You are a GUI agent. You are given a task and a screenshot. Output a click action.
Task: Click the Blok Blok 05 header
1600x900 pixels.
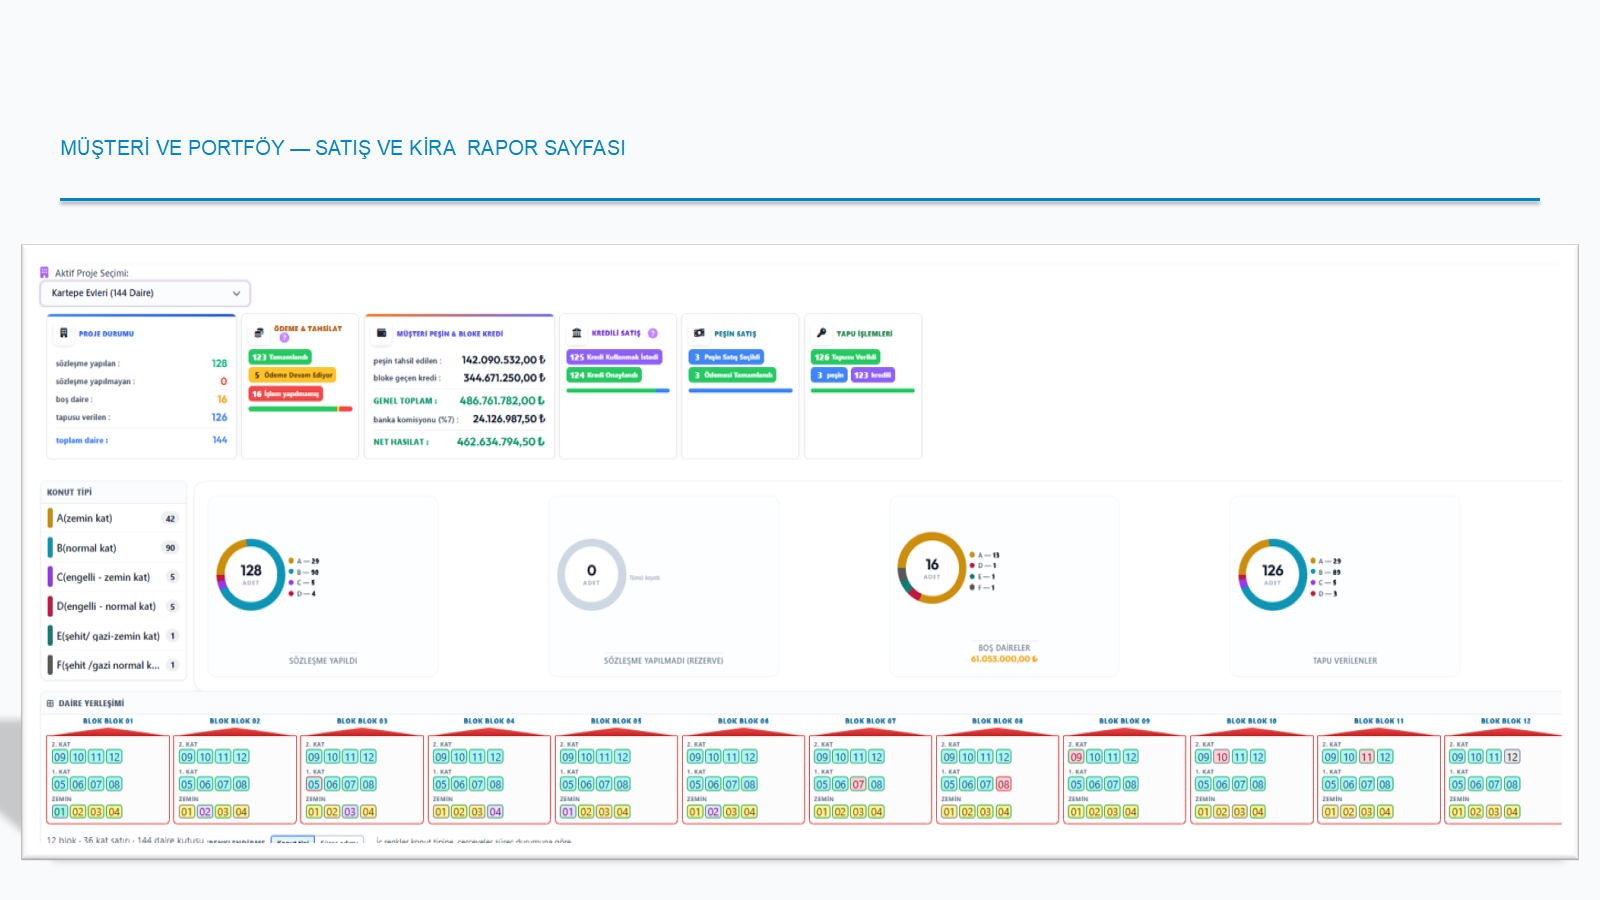click(616, 720)
